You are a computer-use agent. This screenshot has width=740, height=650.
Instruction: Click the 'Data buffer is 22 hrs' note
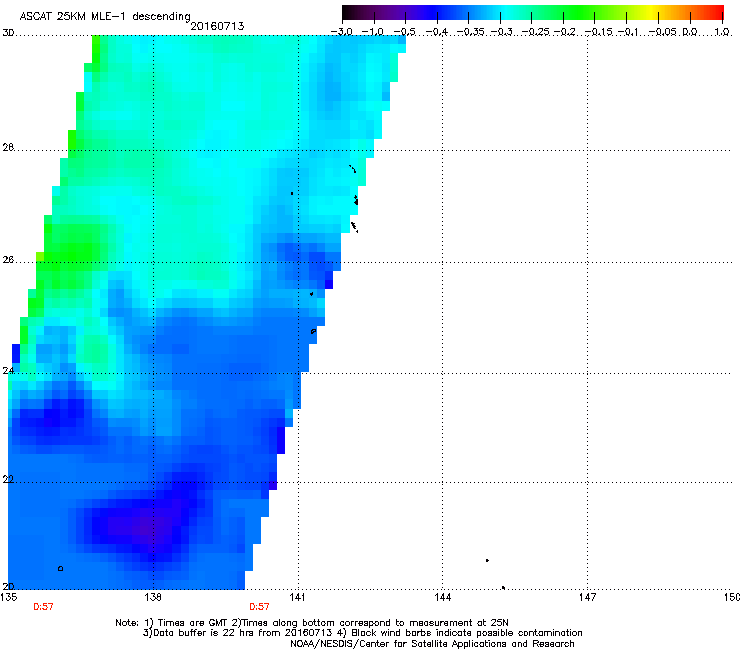pyautogui.click(x=238, y=633)
